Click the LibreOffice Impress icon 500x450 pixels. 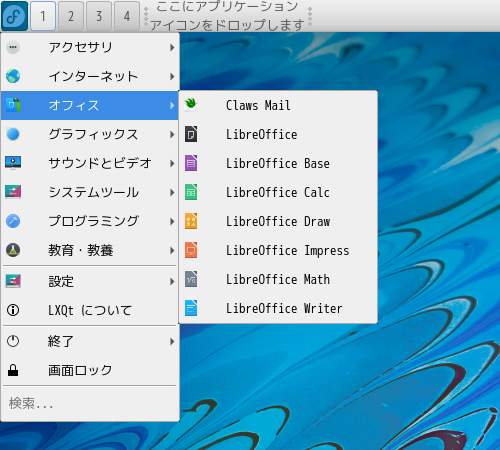191,250
